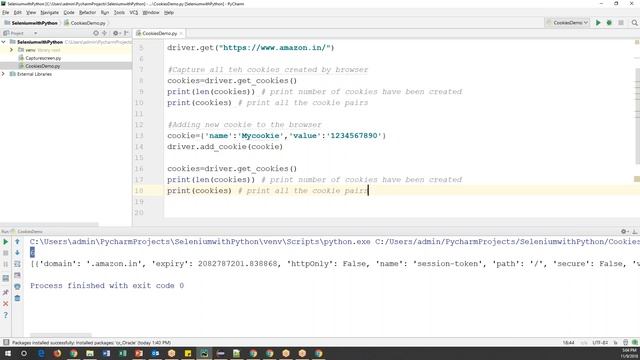Click the stop square in Run panel
Screen dimensions: 640x360
(6, 253)
